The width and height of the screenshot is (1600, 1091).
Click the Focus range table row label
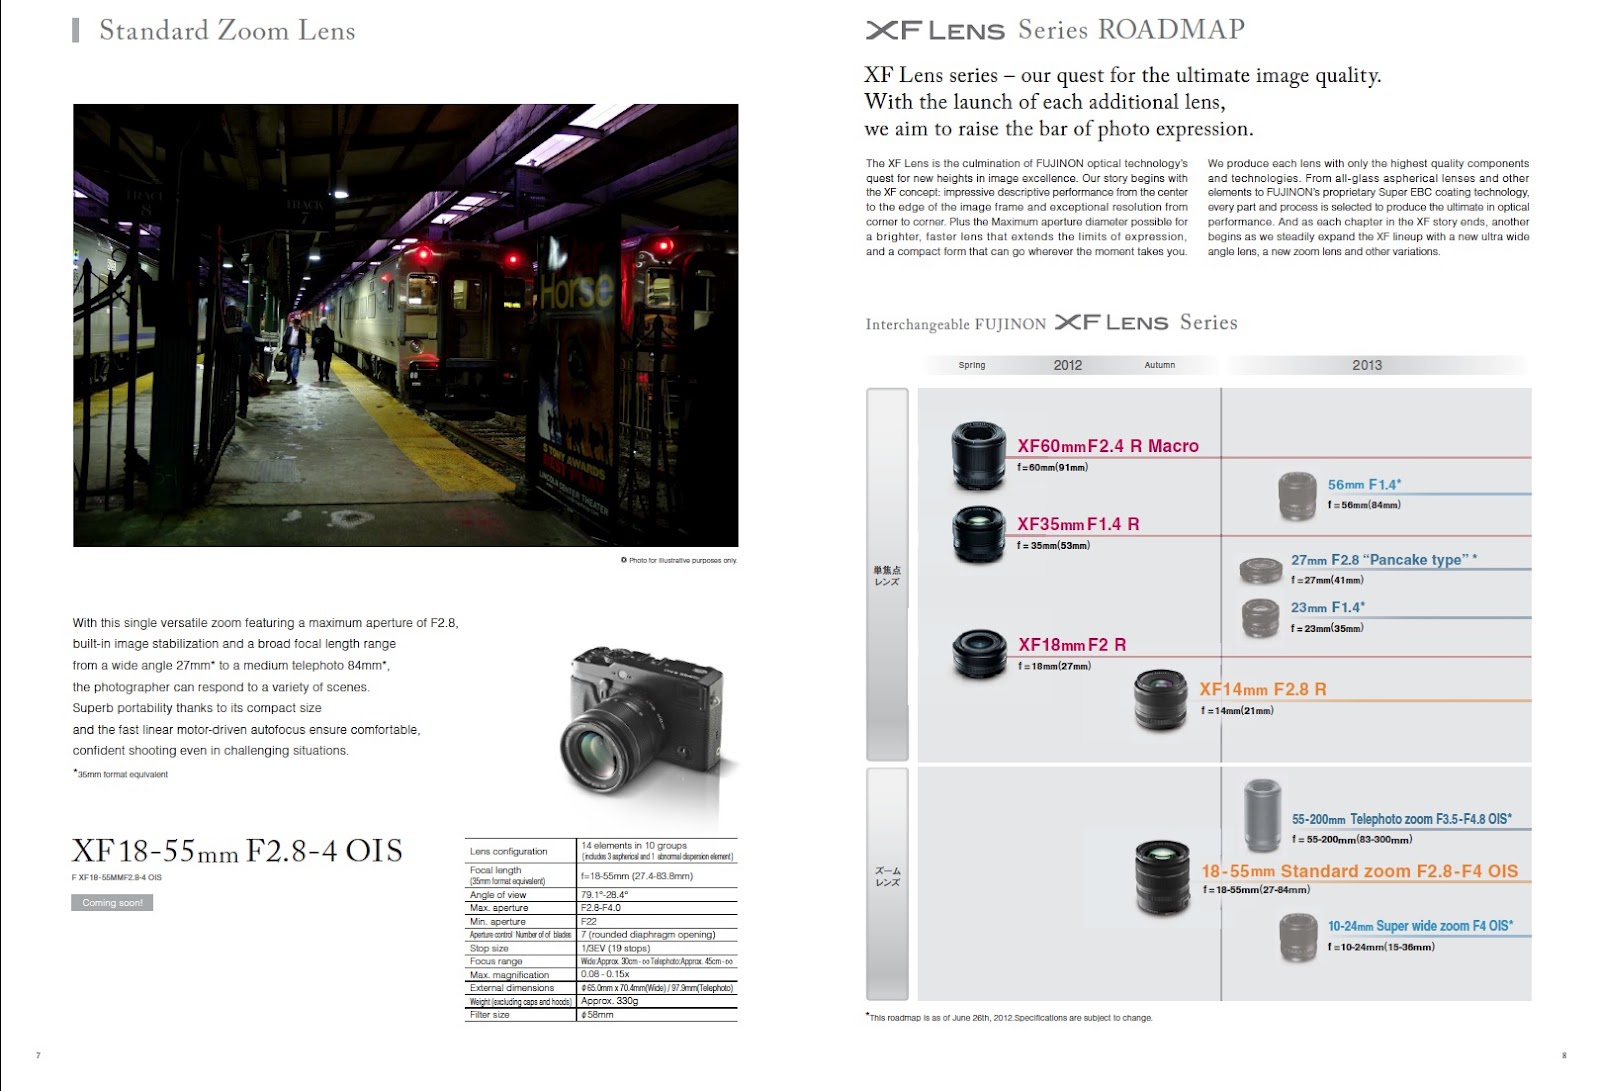point(496,961)
